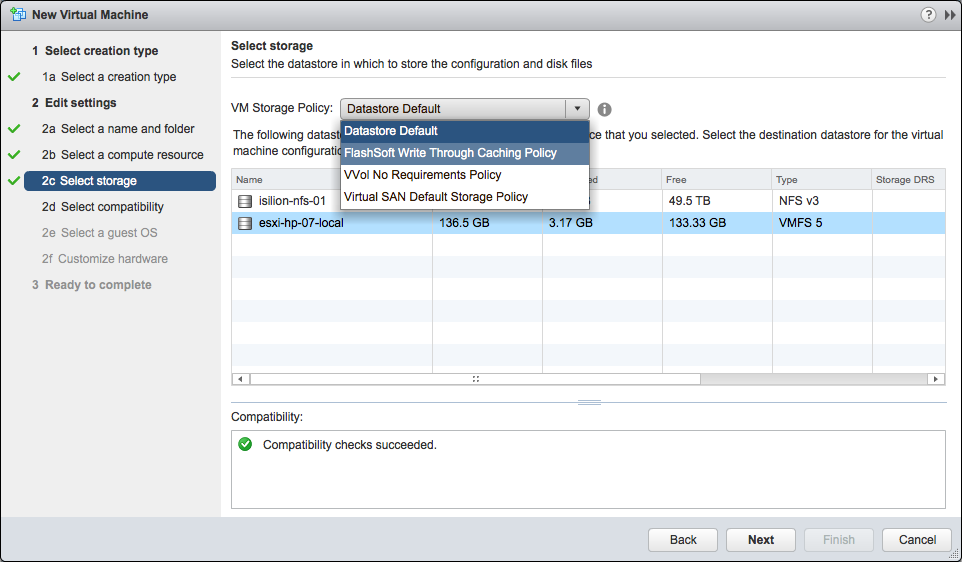Click the green compatibility check icon
Viewport: 962px width, 562px height.
(x=245, y=444)
